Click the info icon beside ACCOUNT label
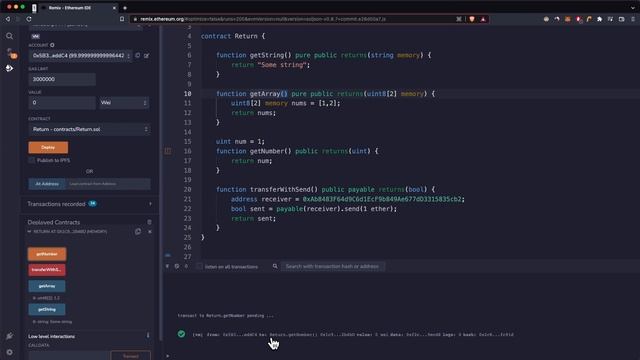The height and width of the screenshot is (360, 640). (x=52, y=45)
